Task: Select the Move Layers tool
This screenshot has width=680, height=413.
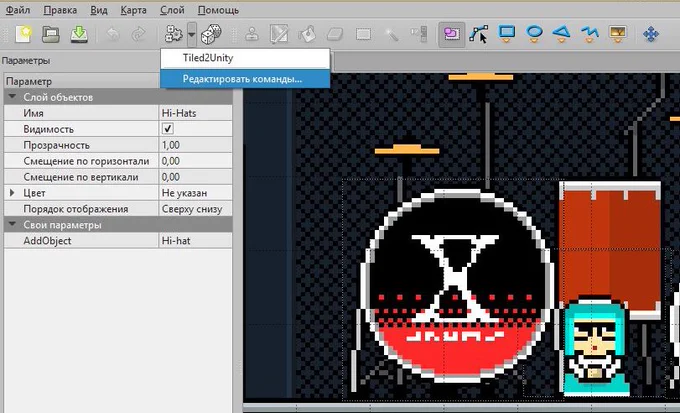Action: click(x=651, y=34)
